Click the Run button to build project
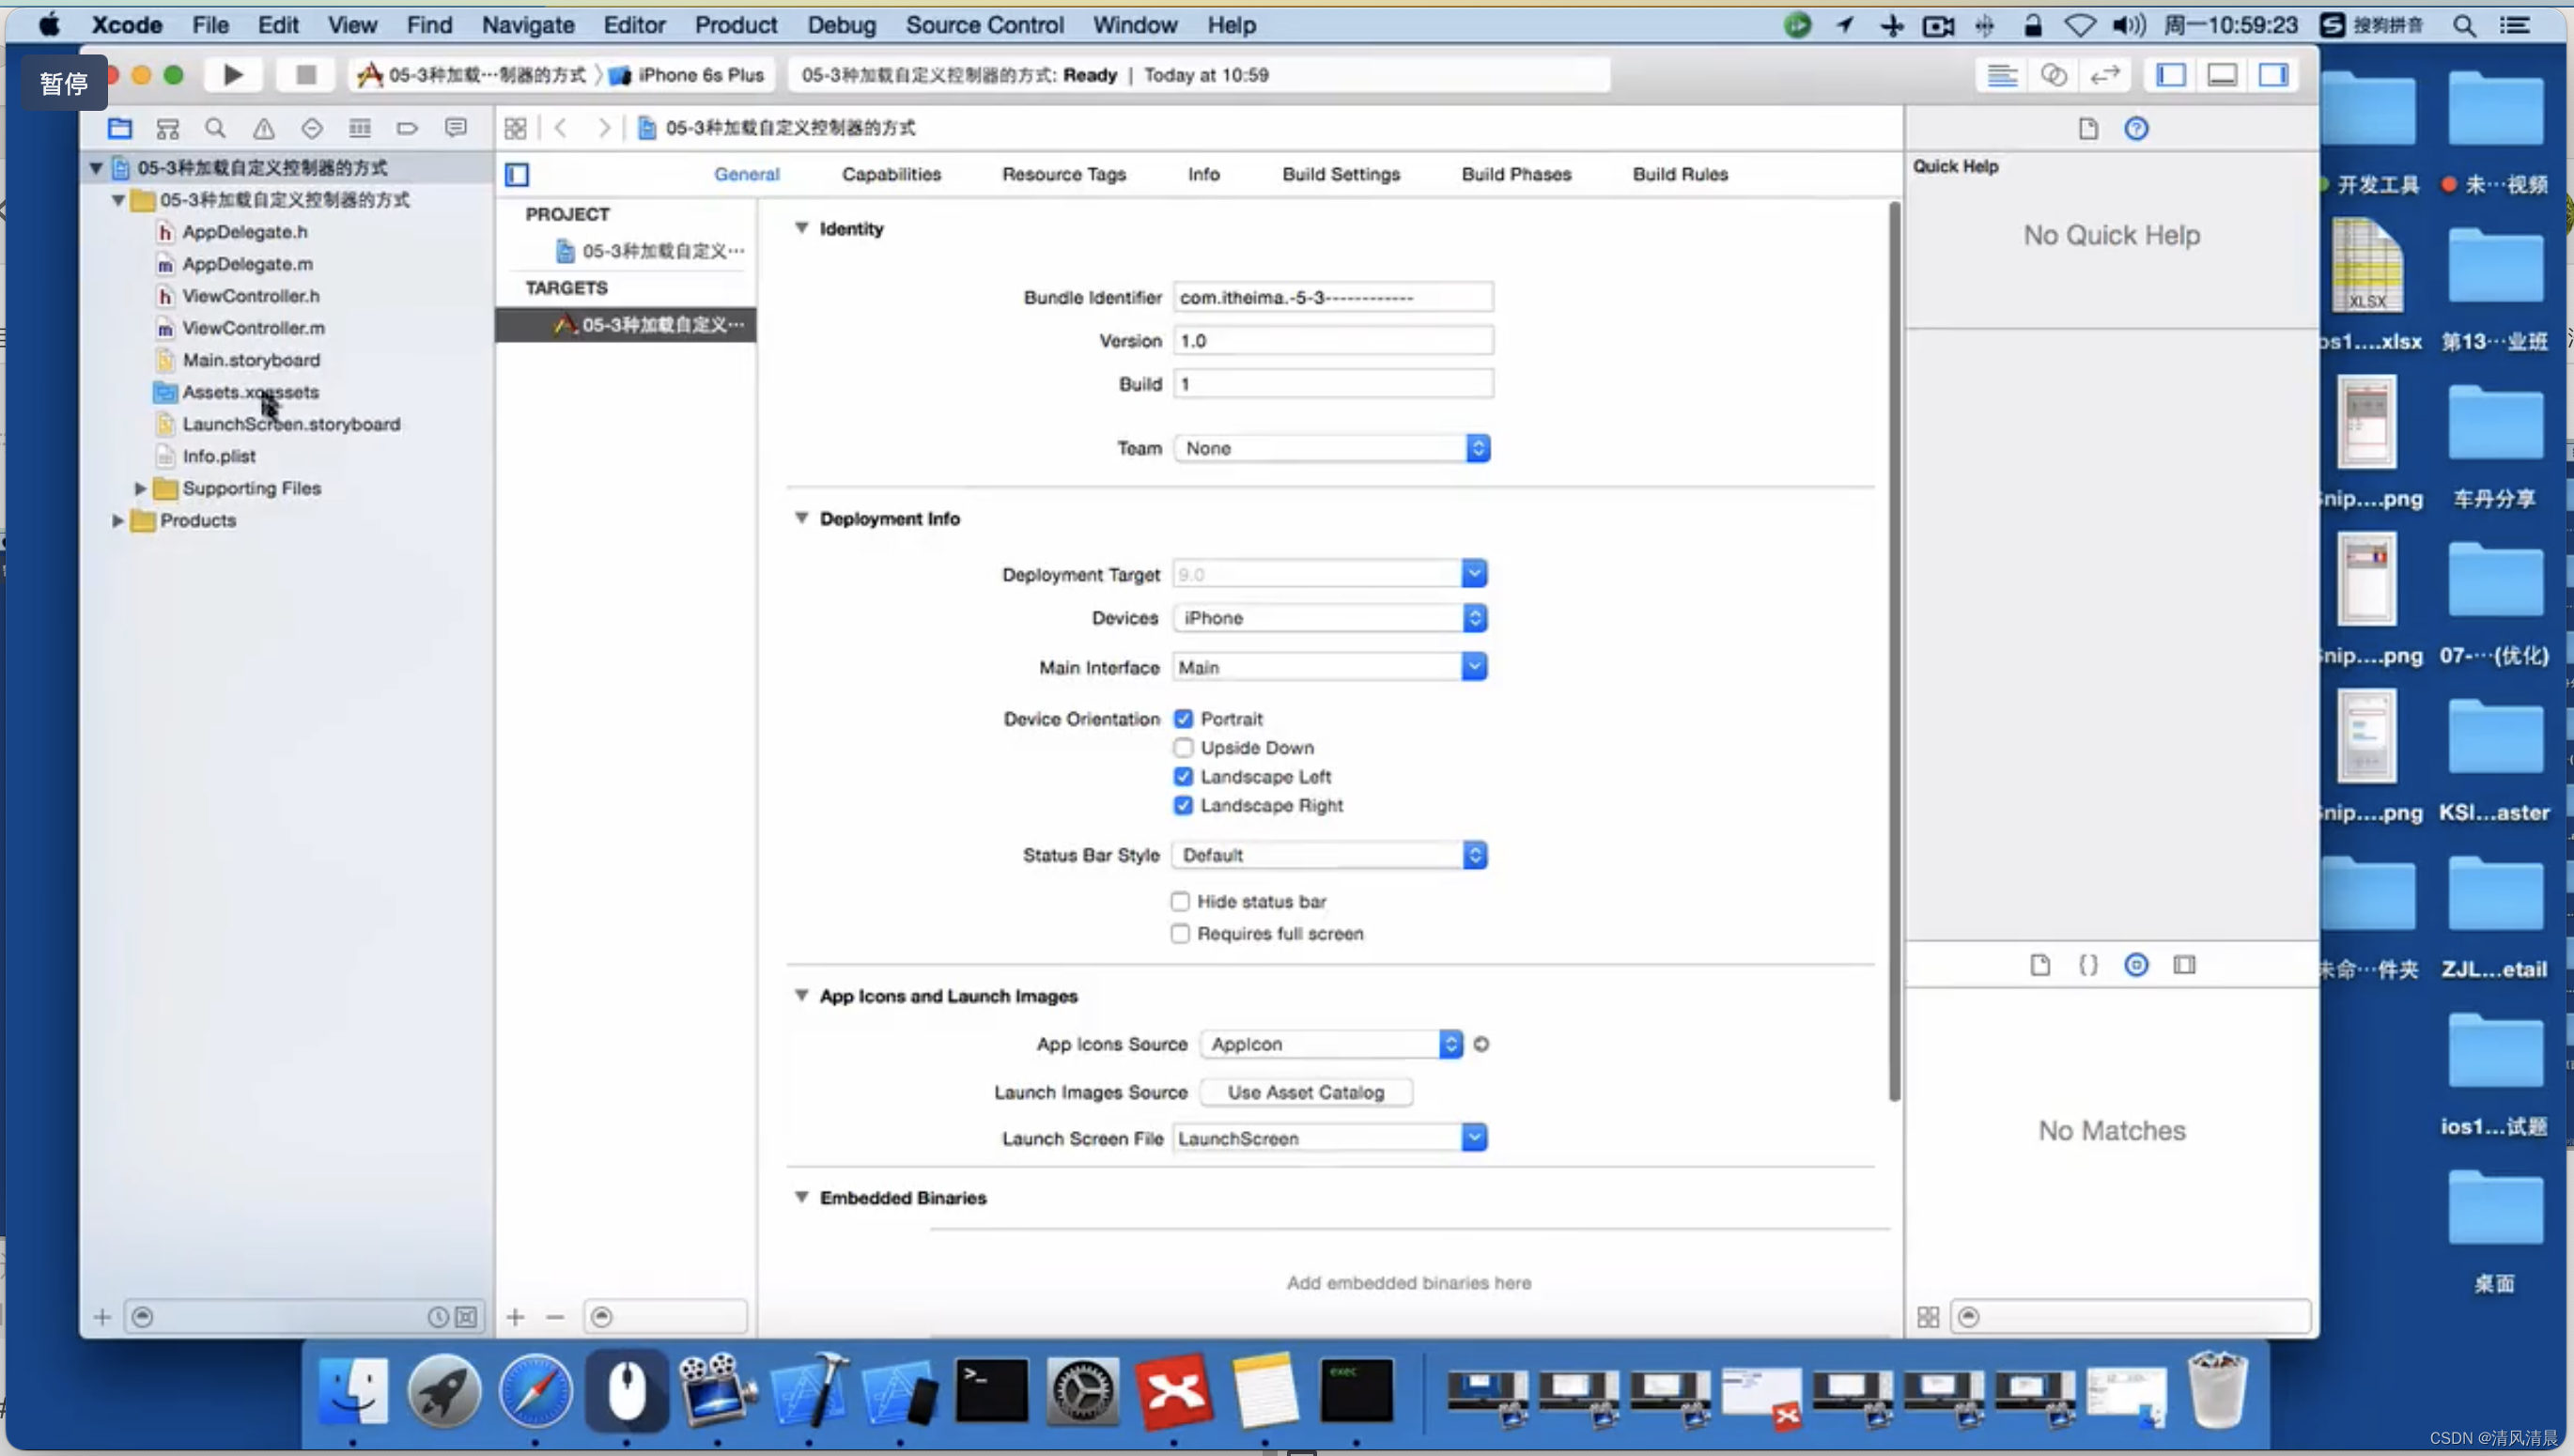The image size is (2574, 1456). (x=230, y=74)
